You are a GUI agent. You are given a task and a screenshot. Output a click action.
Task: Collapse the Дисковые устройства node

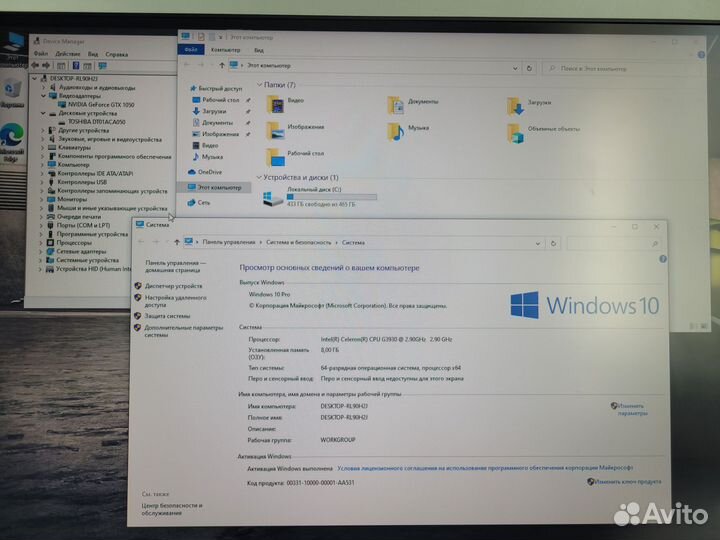coord(43,113)
